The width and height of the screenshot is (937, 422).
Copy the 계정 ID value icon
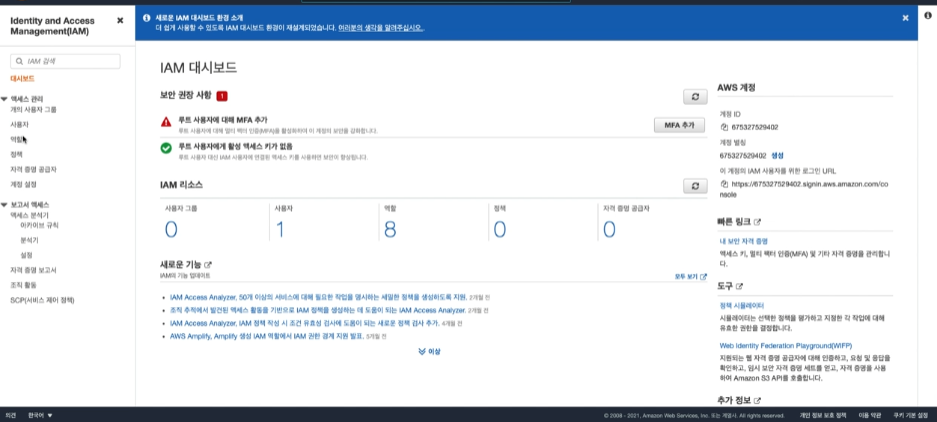[724, 127]
